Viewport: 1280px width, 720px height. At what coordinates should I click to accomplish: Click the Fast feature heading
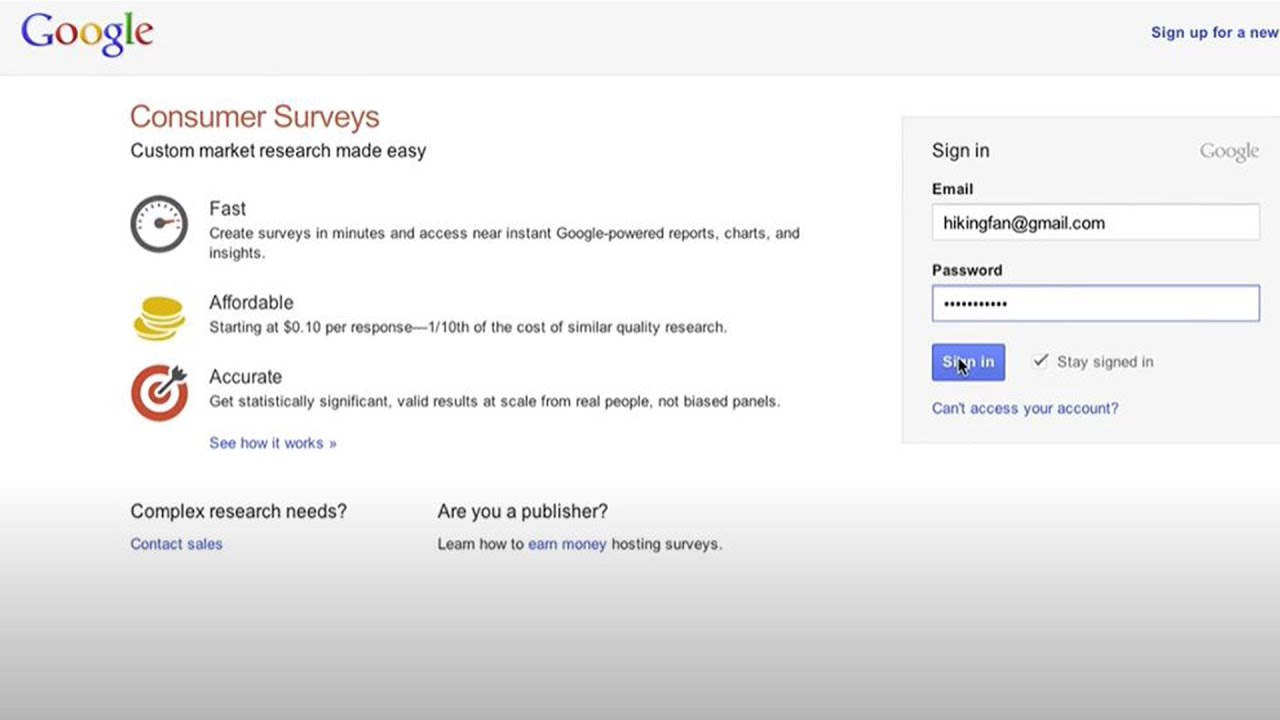(227, 209)
